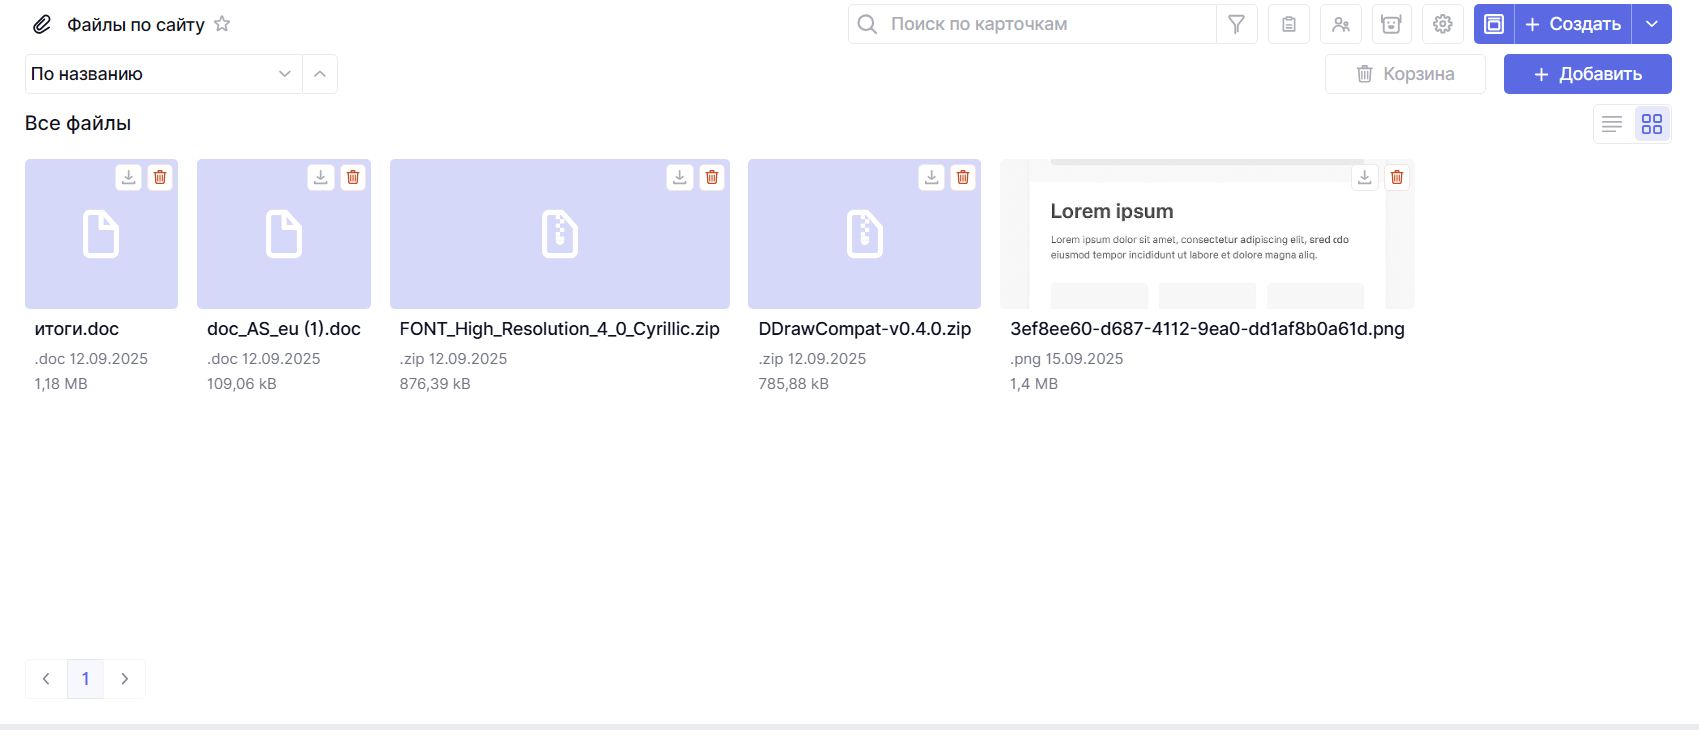Click the Создать button
This screenshot has width=1699, height=730.
coord(1573,24)
